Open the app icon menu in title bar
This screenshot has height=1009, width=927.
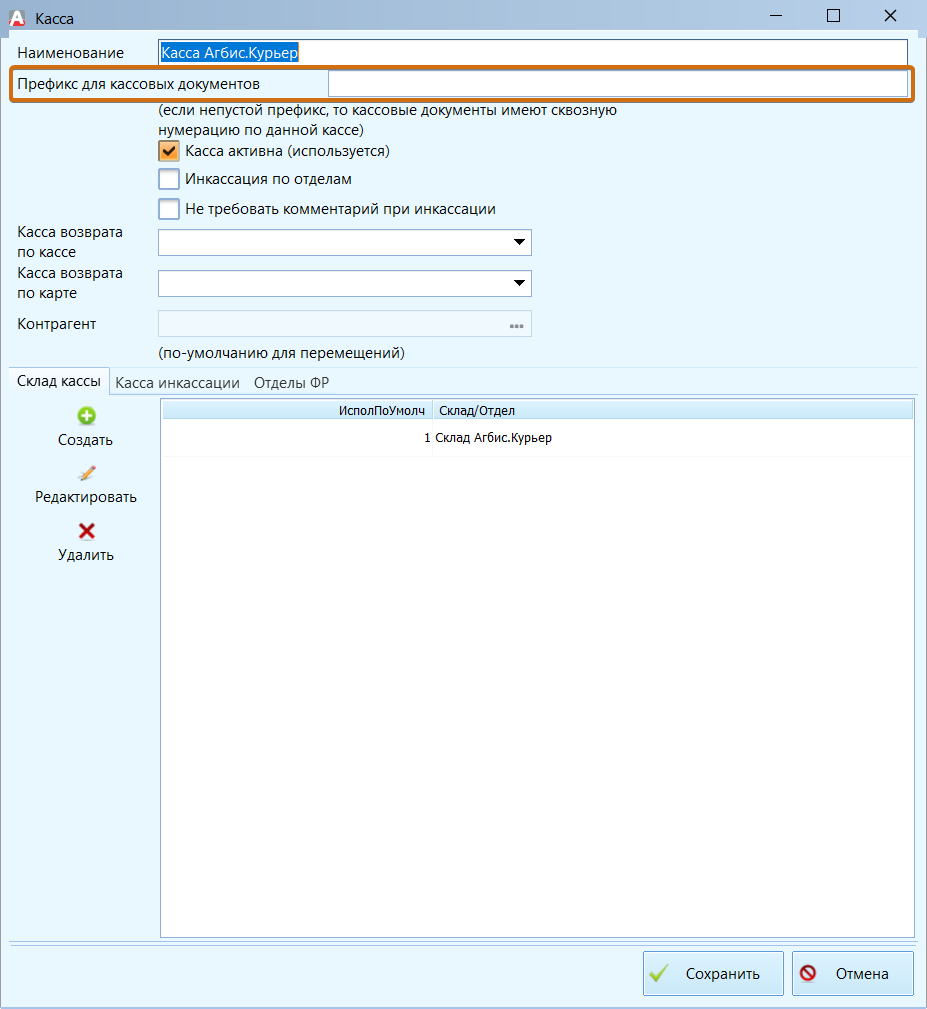coord(17,18)
